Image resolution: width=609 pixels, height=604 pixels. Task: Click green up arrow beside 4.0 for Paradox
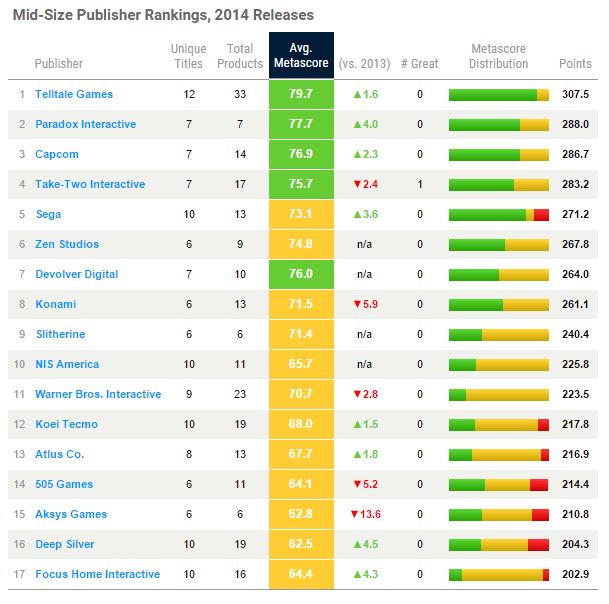pyautogui.click(x=356, y=125)
